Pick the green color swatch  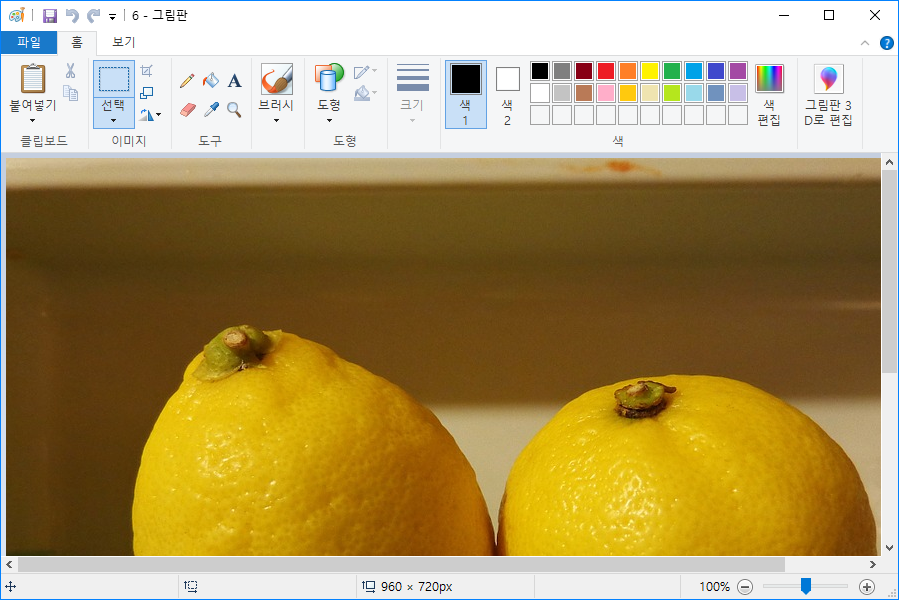click(671, 71)
